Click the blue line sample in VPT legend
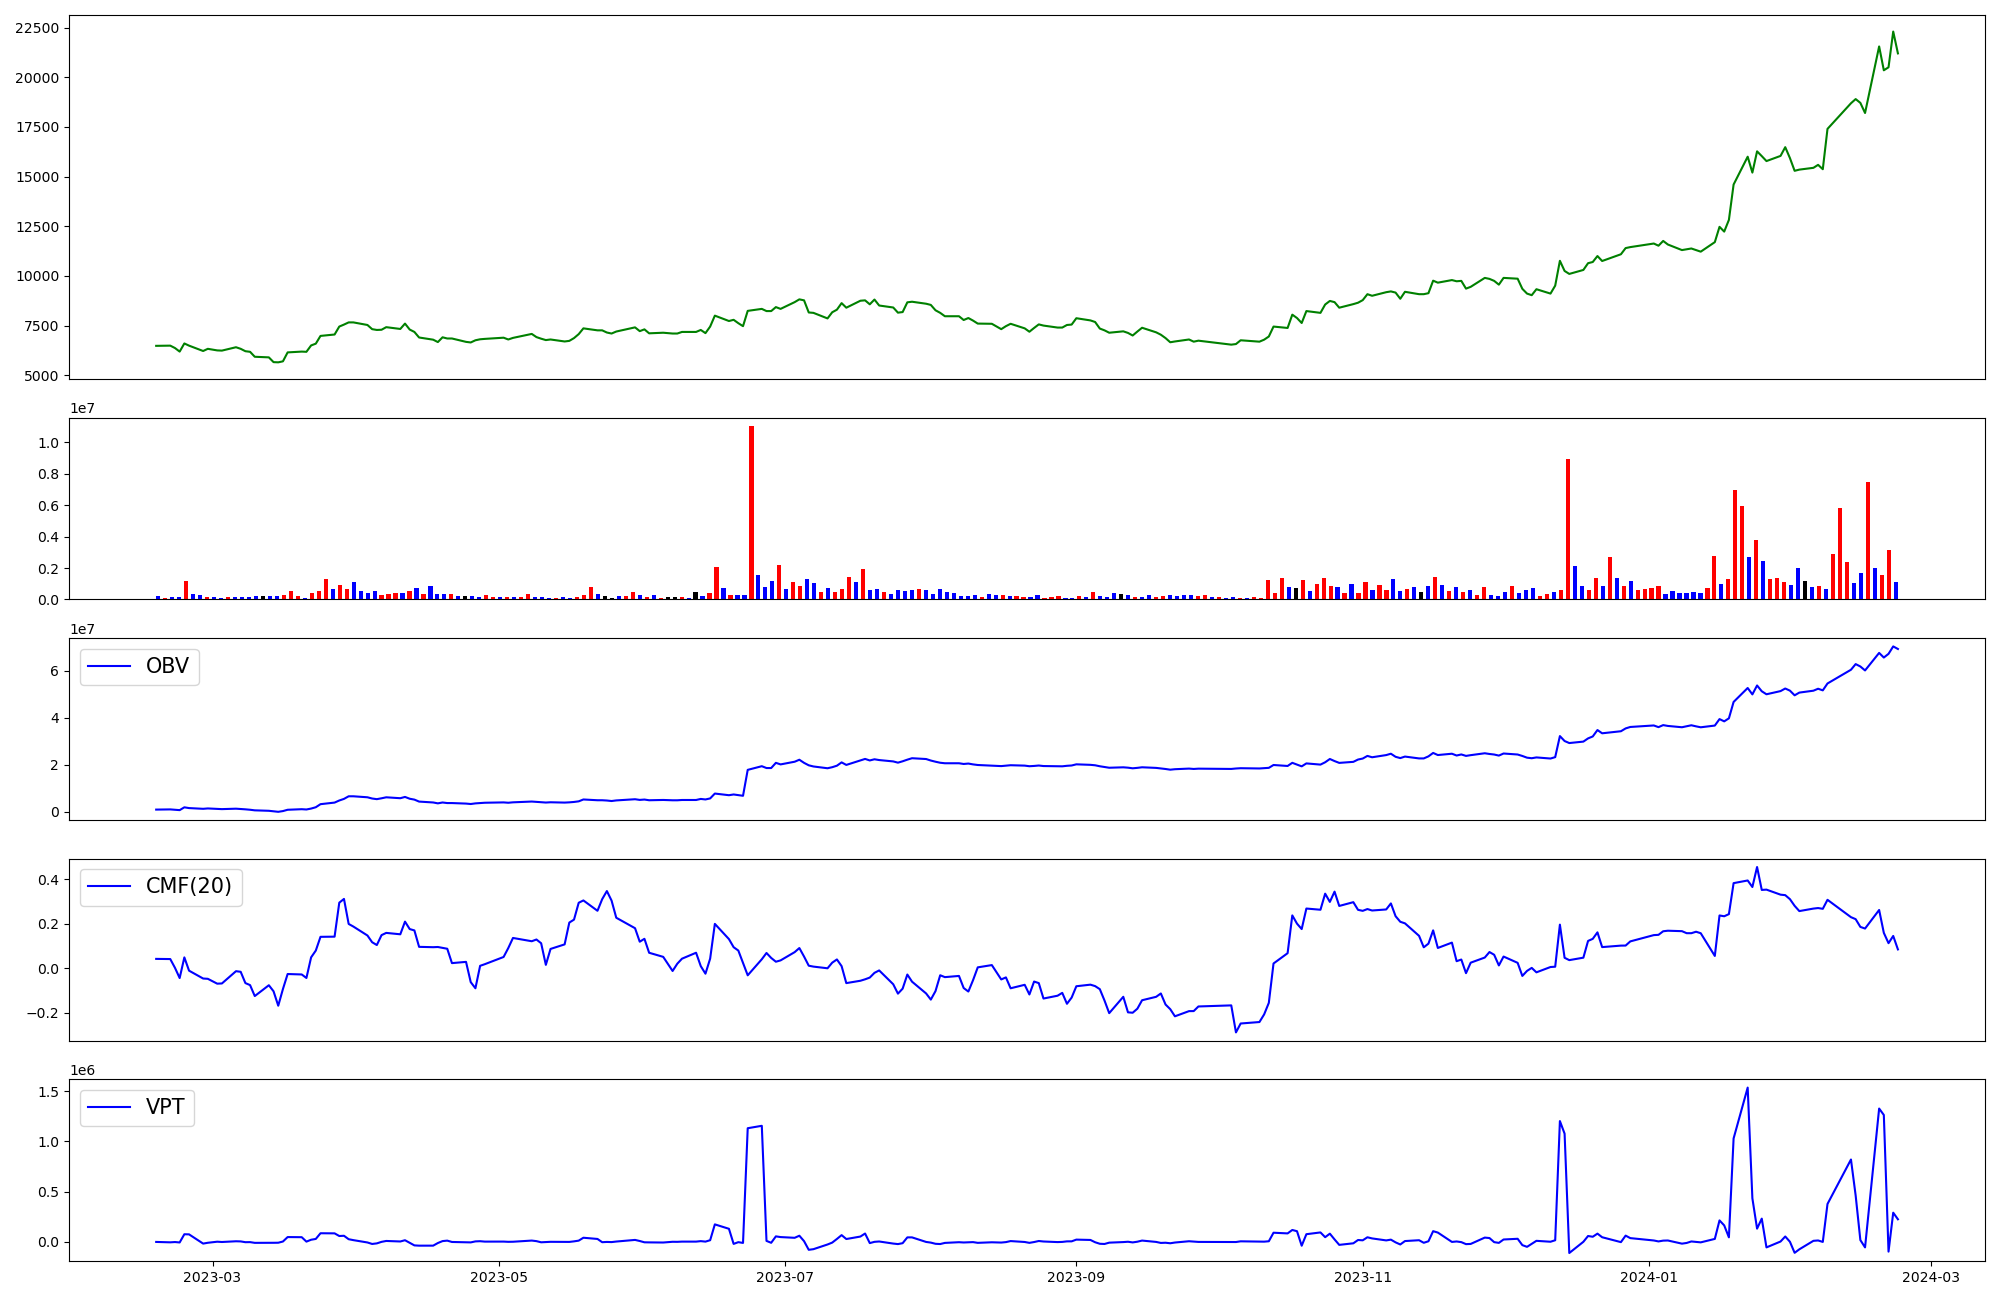This screenshot has width=2000, height=1300. [x=110, y=1107]
